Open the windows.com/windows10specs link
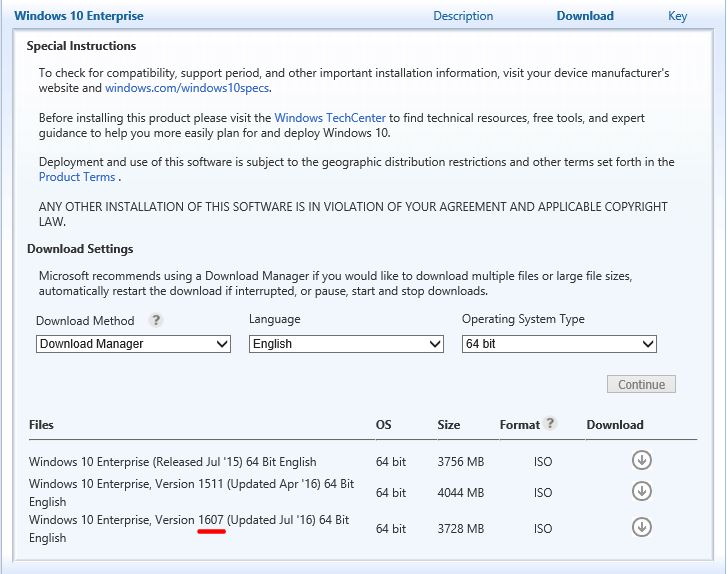This screenshot has width=727, height=574. point(187,88)
